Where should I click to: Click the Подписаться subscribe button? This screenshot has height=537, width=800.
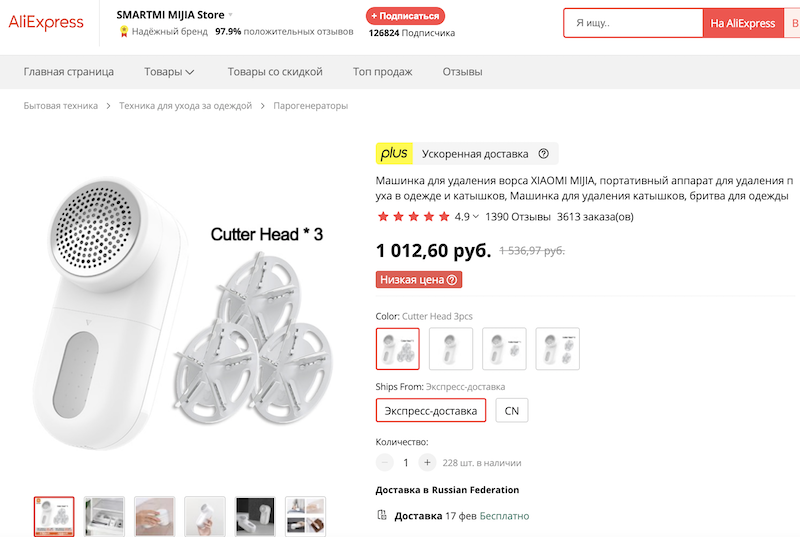pyautogui.click(x=406, y=16)
